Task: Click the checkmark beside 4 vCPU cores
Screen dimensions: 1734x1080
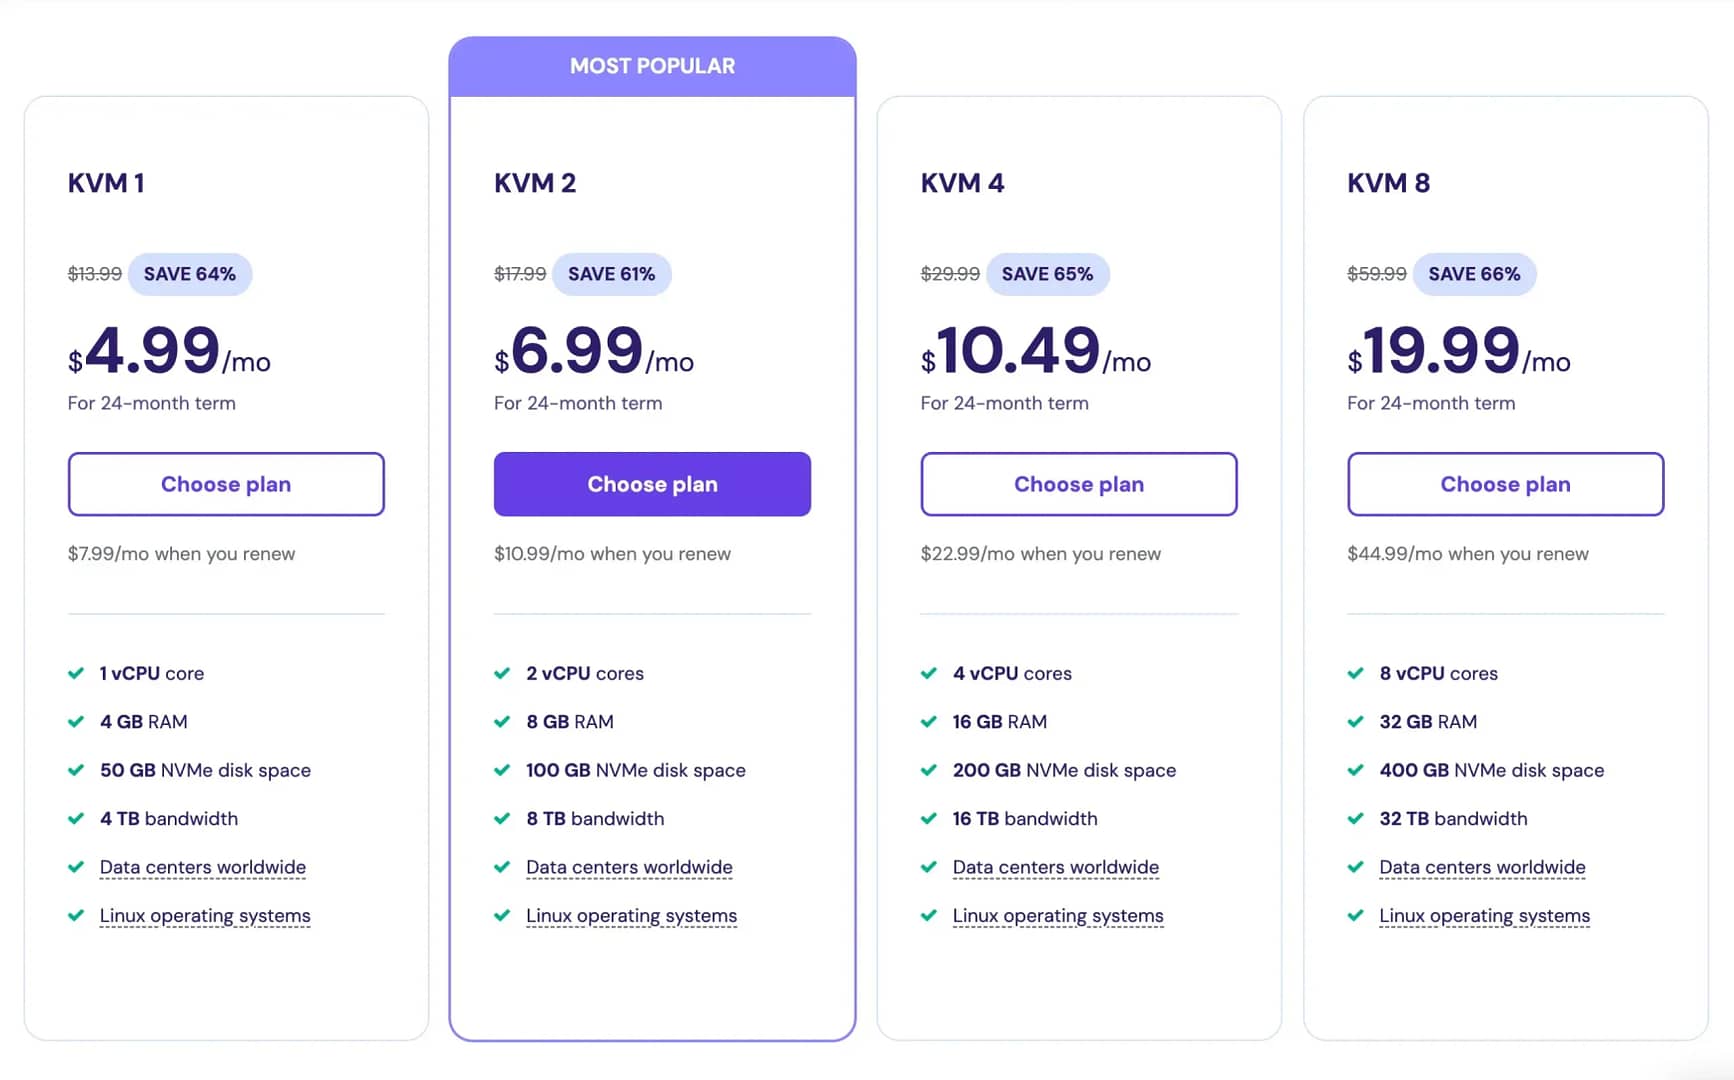Action: [x=929, y=673]
